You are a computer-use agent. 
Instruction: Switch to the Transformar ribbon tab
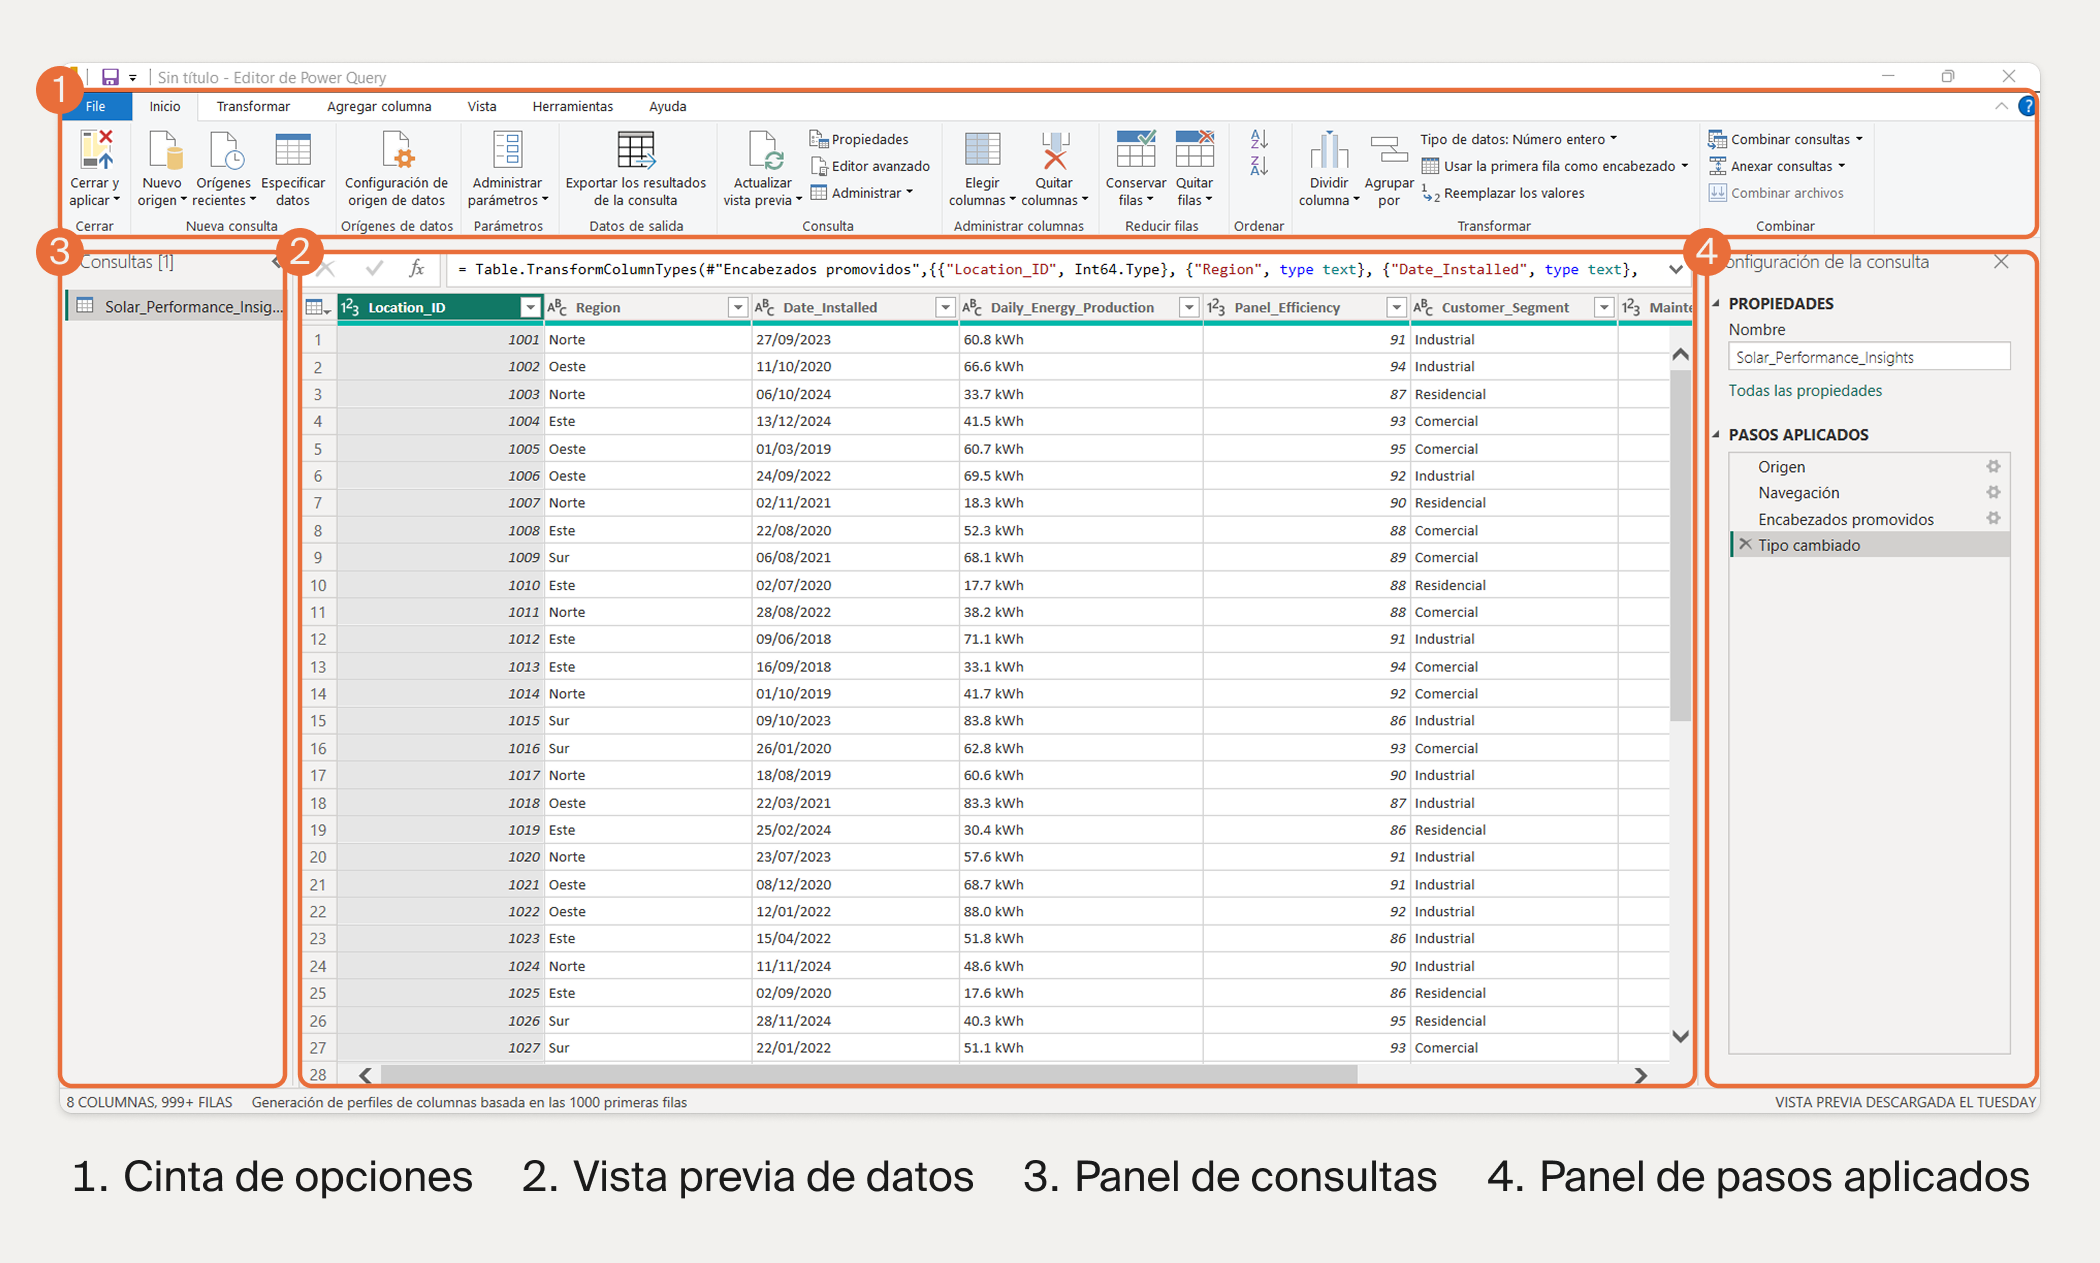(253, 106)
